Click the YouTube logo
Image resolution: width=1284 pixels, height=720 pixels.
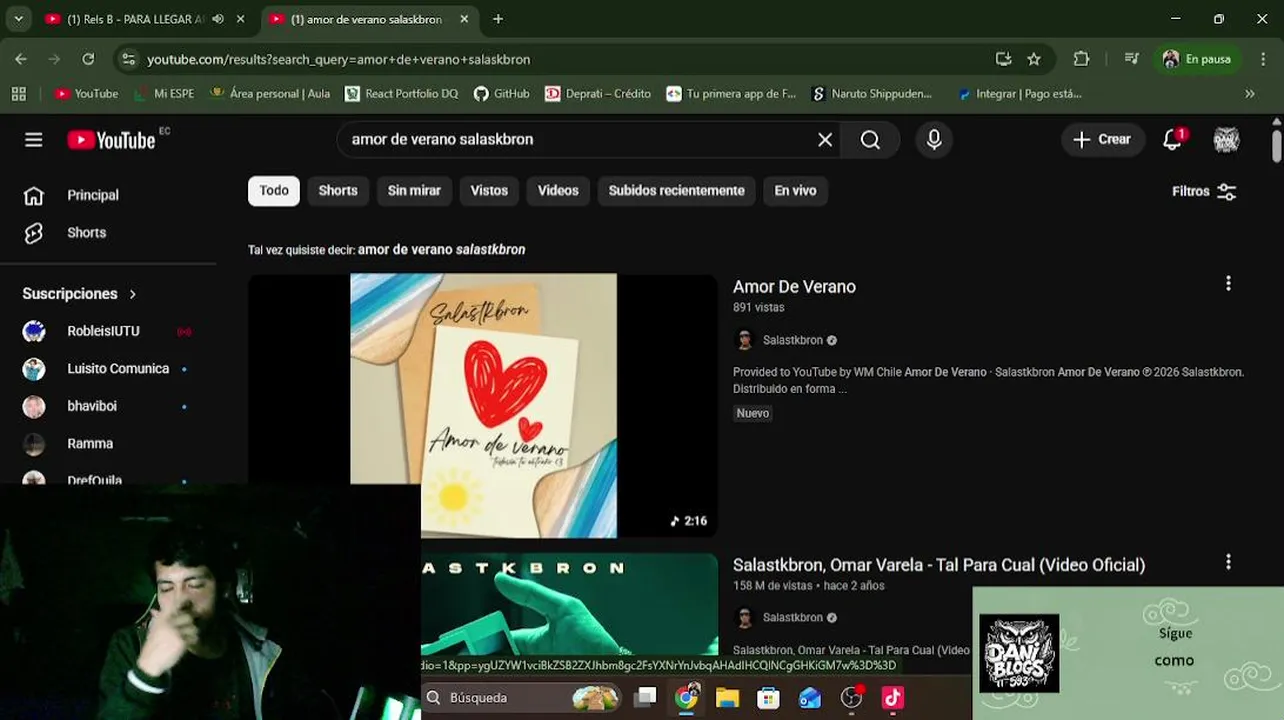coord(111,140)
